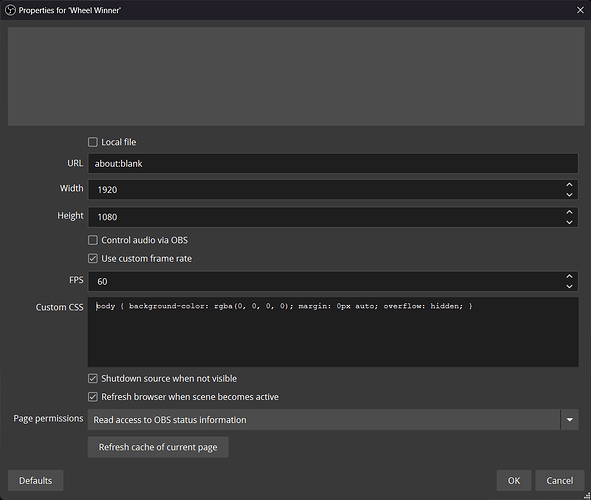Decrease Height with the down arrow
Image resolution: width=591 pixels, height=500 pixels.
point(569,222)
